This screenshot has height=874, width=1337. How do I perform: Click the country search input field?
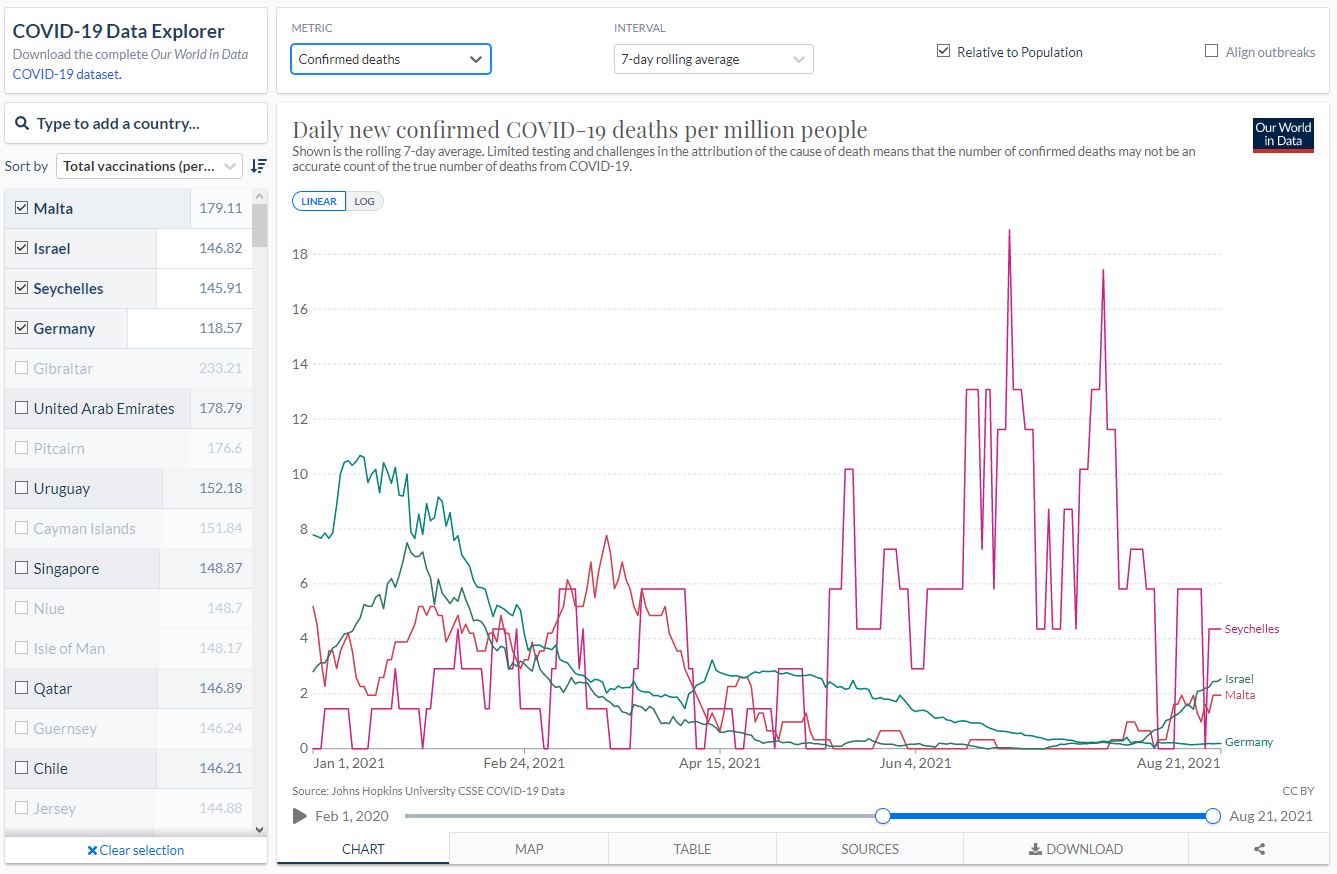tap(145, 124)
